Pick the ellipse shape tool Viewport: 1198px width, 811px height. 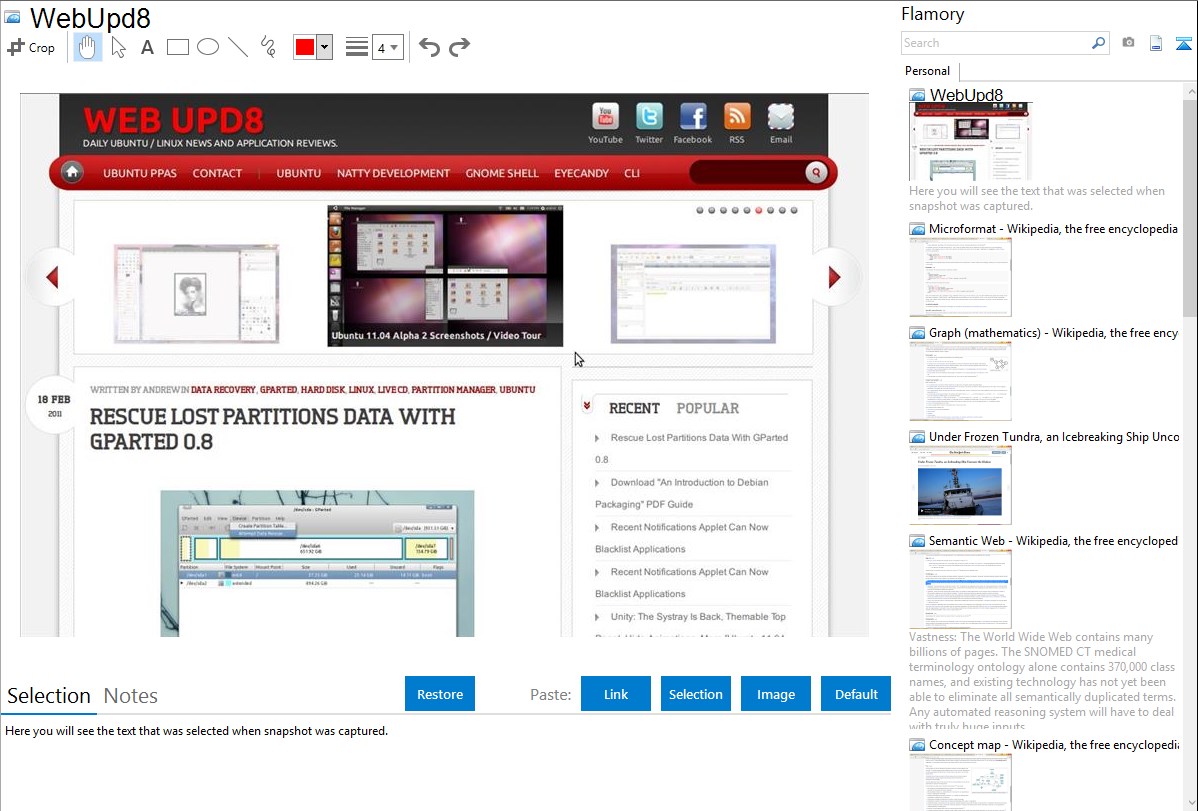pos(208,47)
